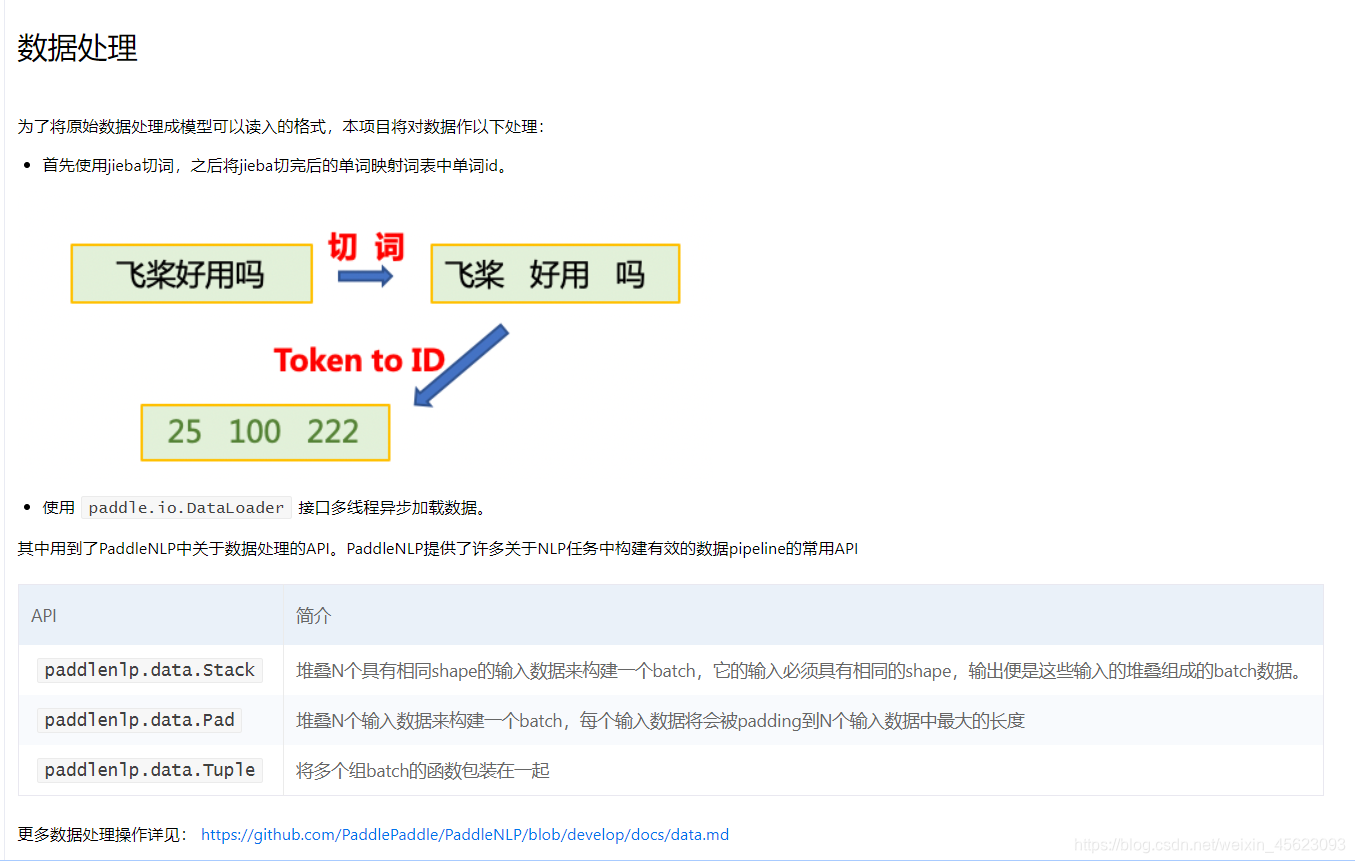Click the segmented 飞桨 好用 吗 box
Viewport: 1355px width, 863px height.
(555, 273)
